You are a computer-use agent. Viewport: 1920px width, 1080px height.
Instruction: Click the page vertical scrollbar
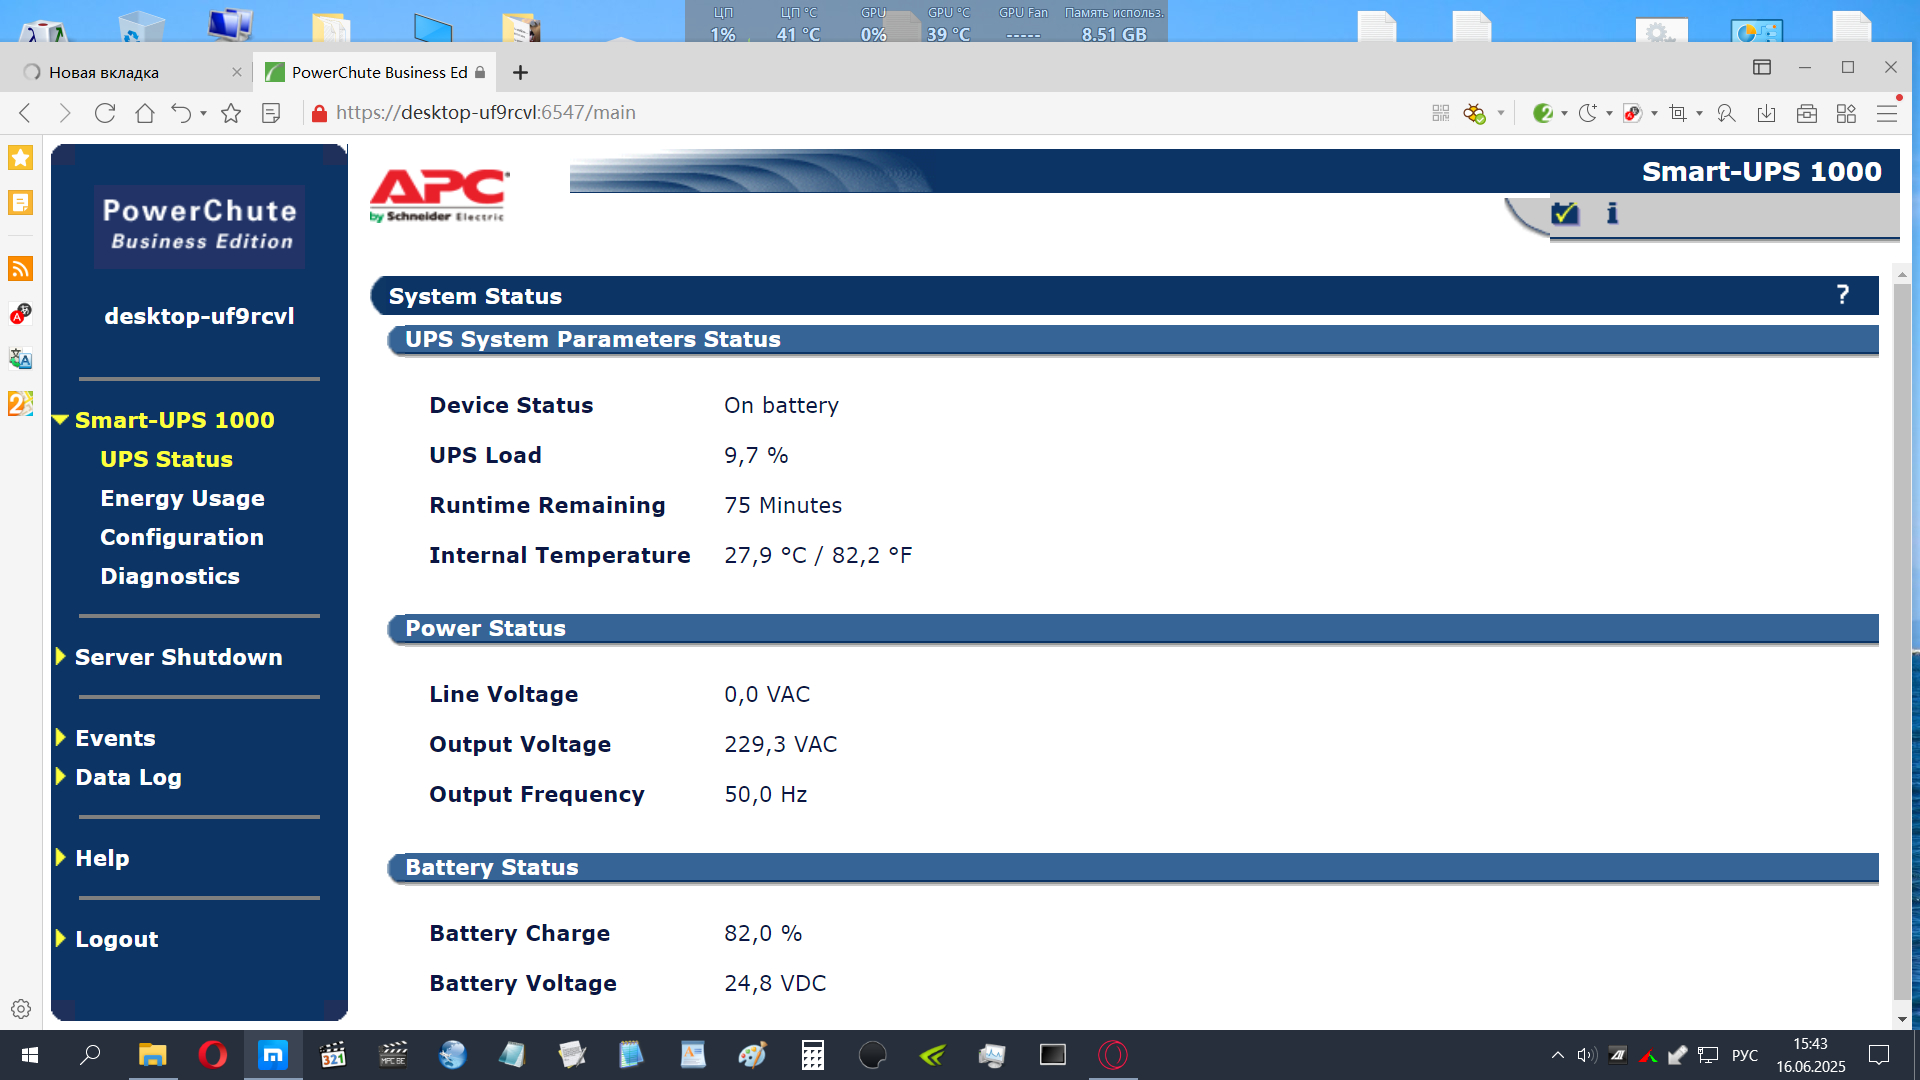click(1901, 640)
